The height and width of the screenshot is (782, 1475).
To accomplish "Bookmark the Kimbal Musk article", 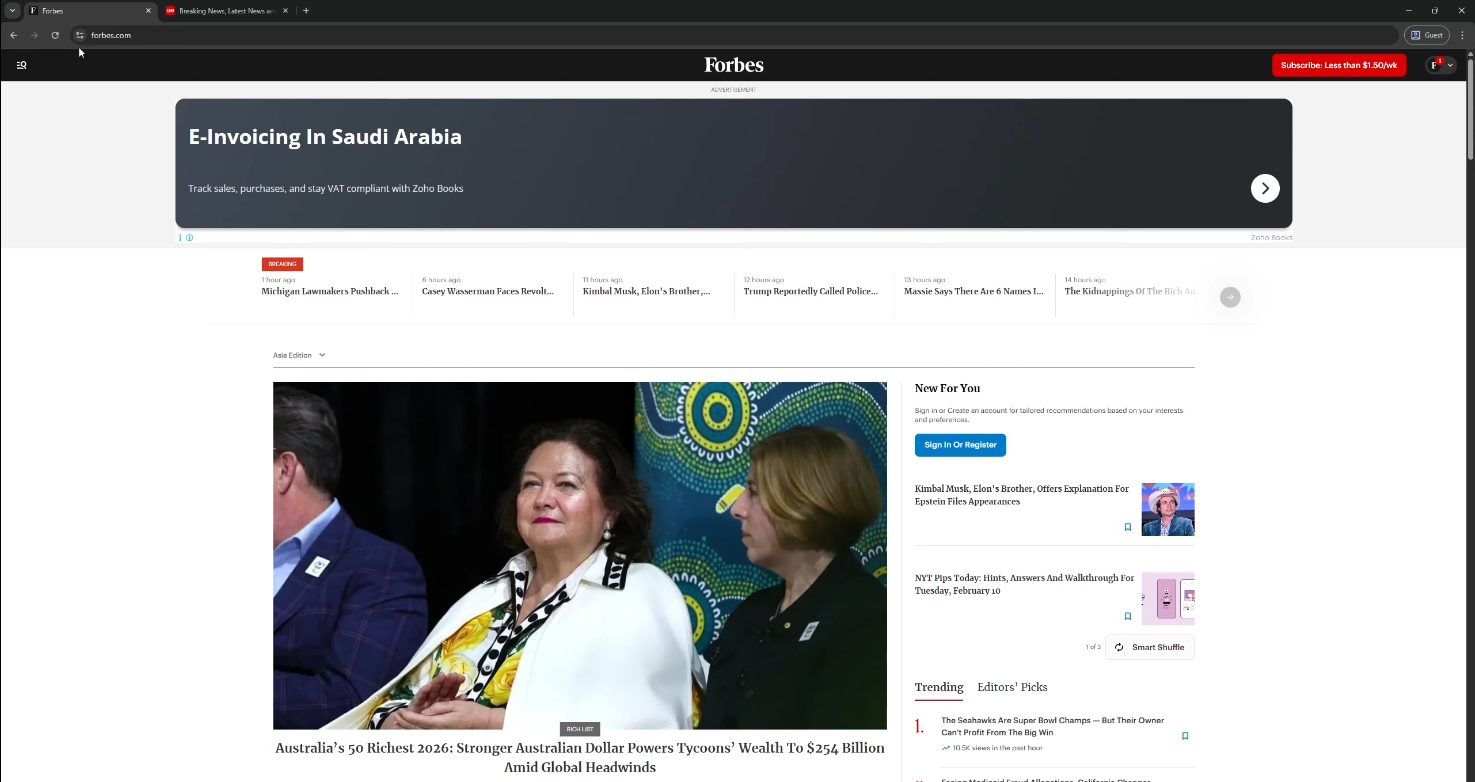I will point(1127,527).
